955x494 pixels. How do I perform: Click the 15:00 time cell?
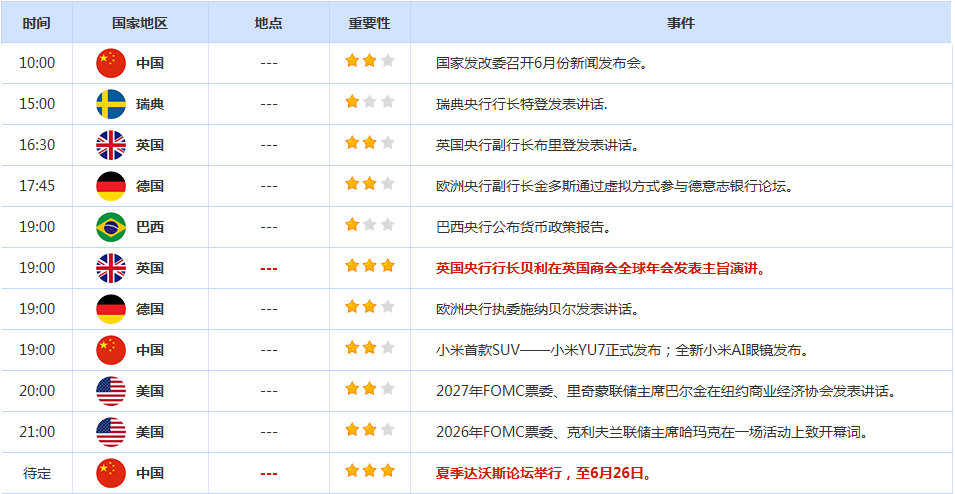[x=37, y=104]
